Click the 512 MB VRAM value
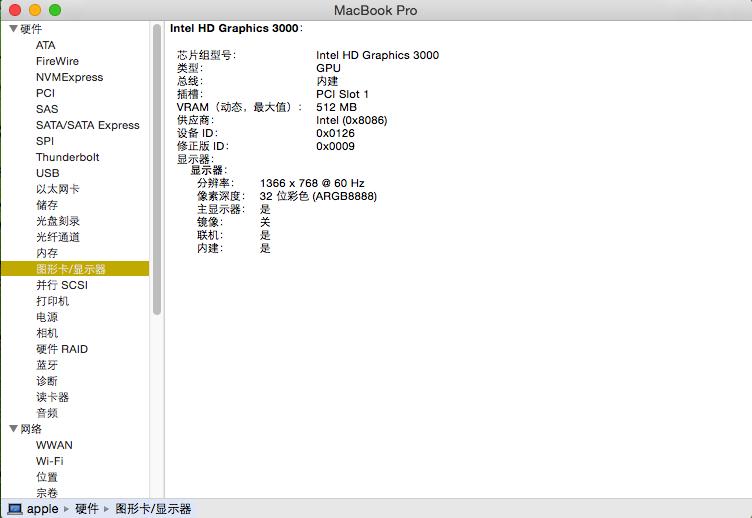752x518 pixels. (336, 107)
